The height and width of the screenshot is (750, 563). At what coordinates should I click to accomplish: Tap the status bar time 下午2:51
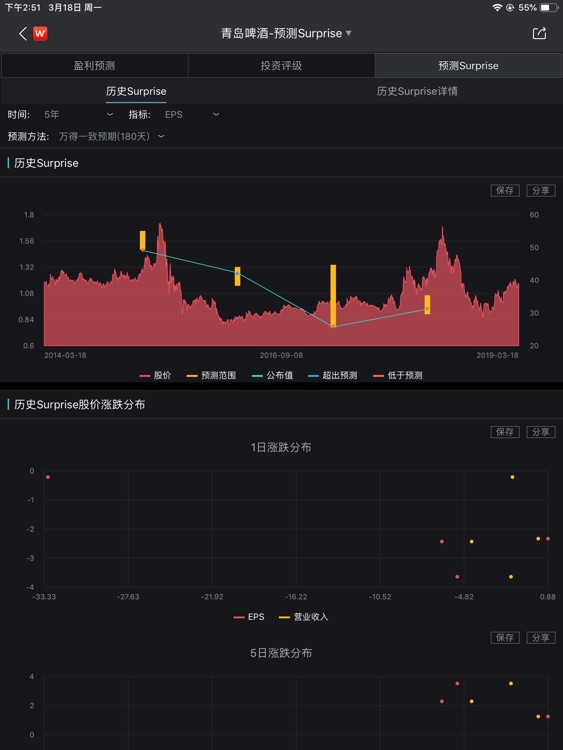[x=22, y=8]
